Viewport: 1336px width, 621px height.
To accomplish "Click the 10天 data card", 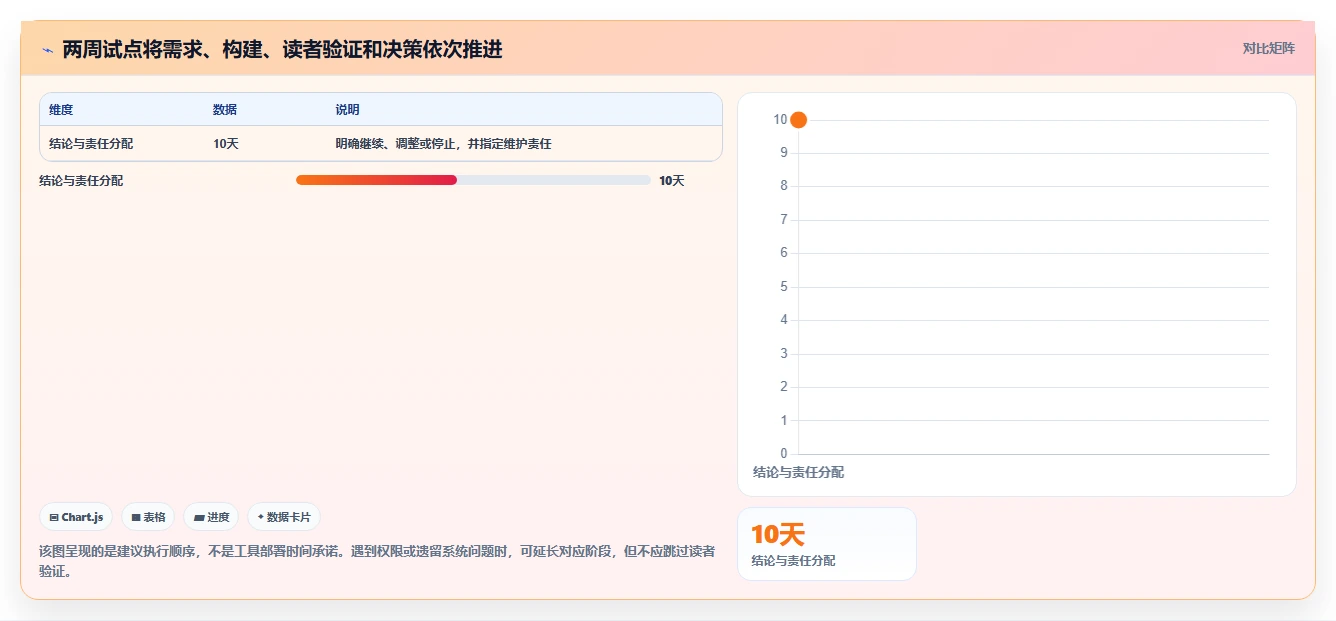I will coord(827,544).
